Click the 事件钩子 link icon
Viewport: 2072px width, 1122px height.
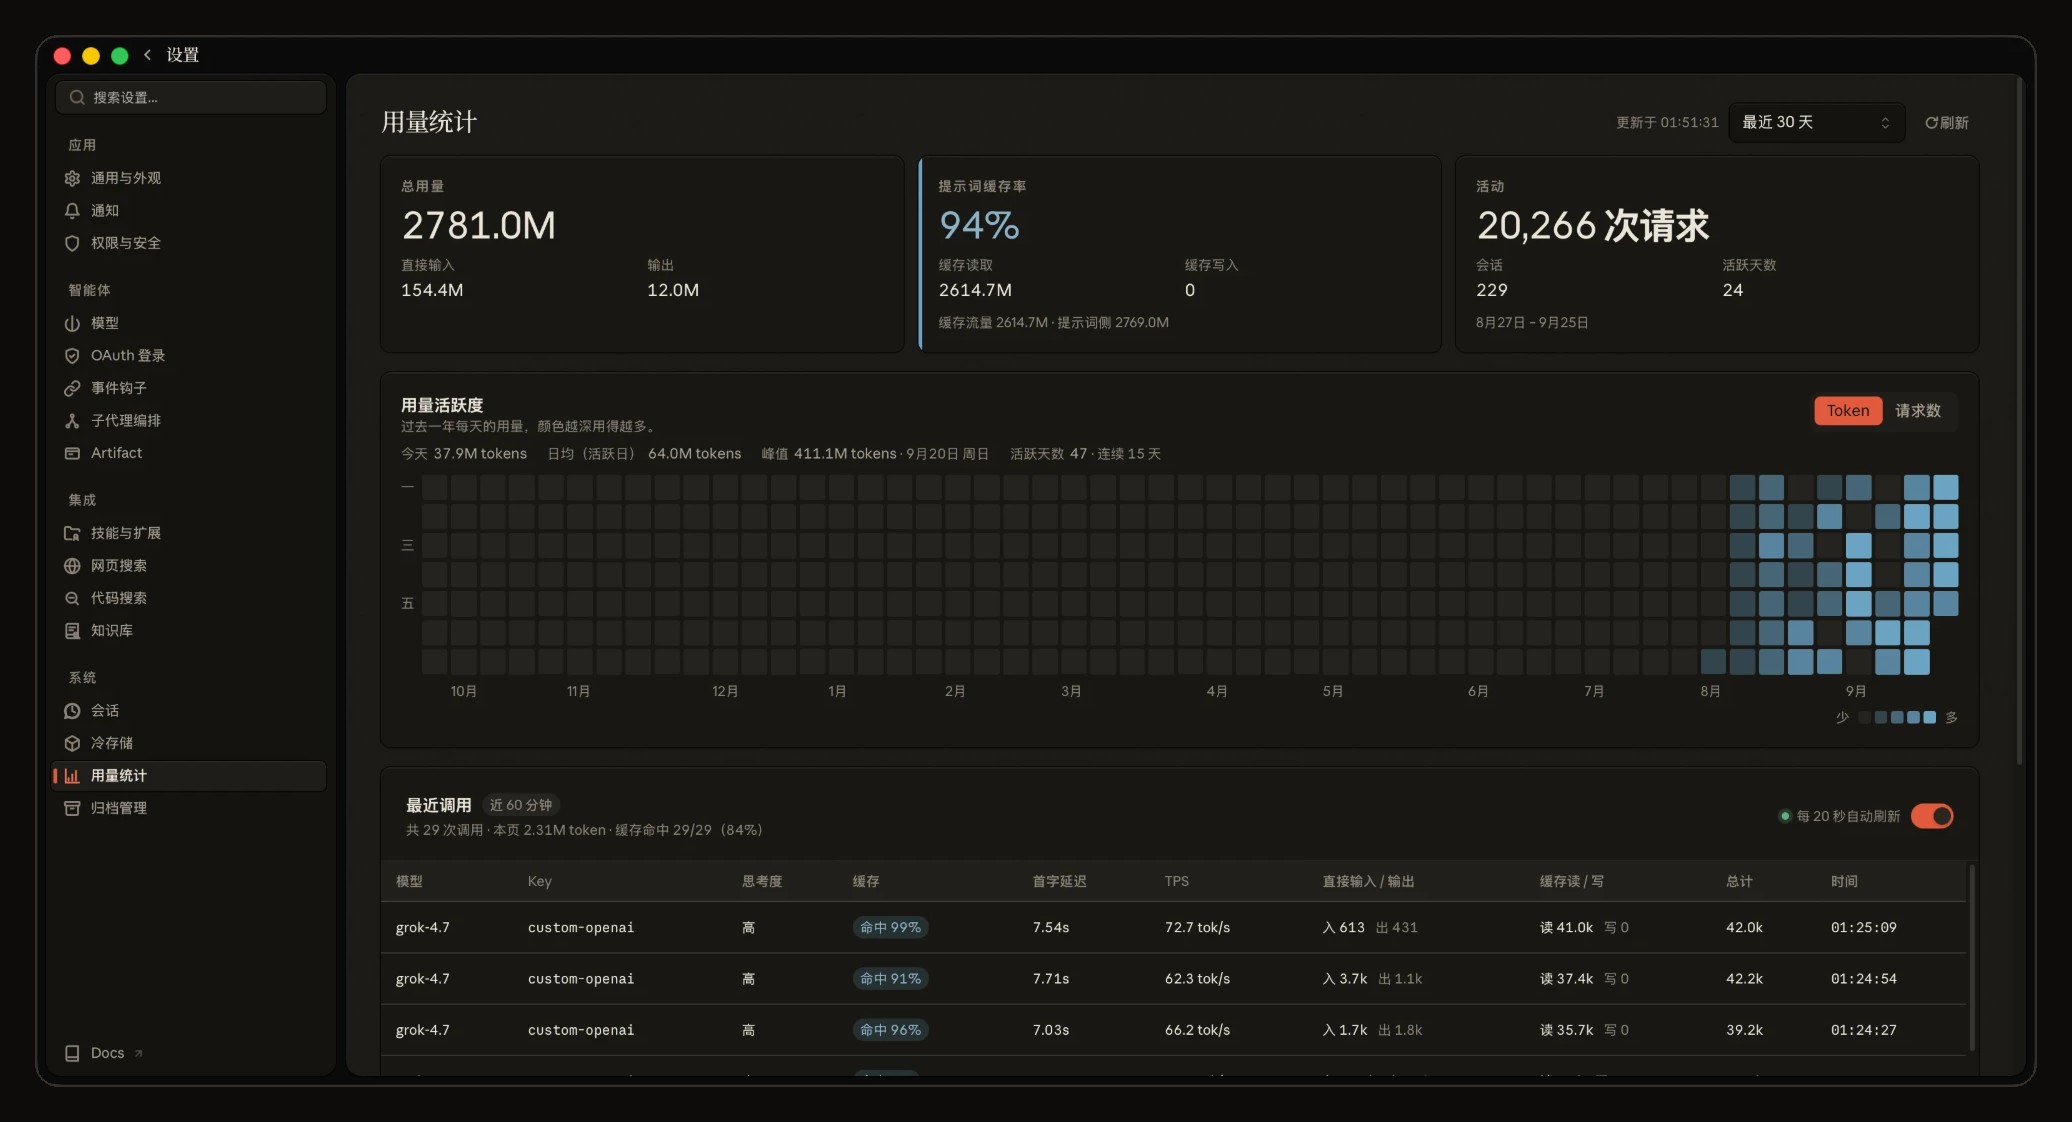[72, 388]
